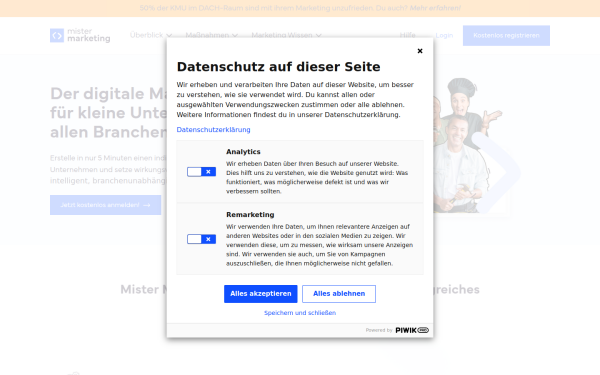This screenshot has height=375, width=600.
Task: Expand the Maßnahmen menu
Action: coord(212,35)
